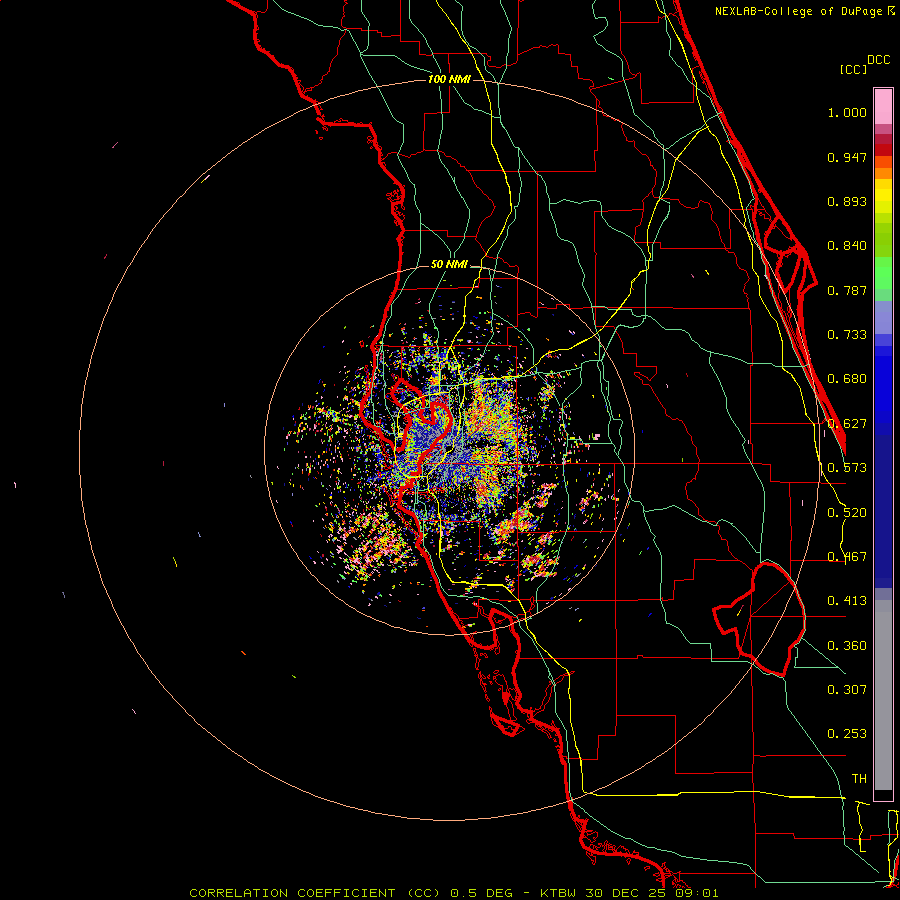Click the KTBW 30 DEC 25 09:01 timestamp
Viewport: 900px width, 900px height.
(x=629, y=893)
